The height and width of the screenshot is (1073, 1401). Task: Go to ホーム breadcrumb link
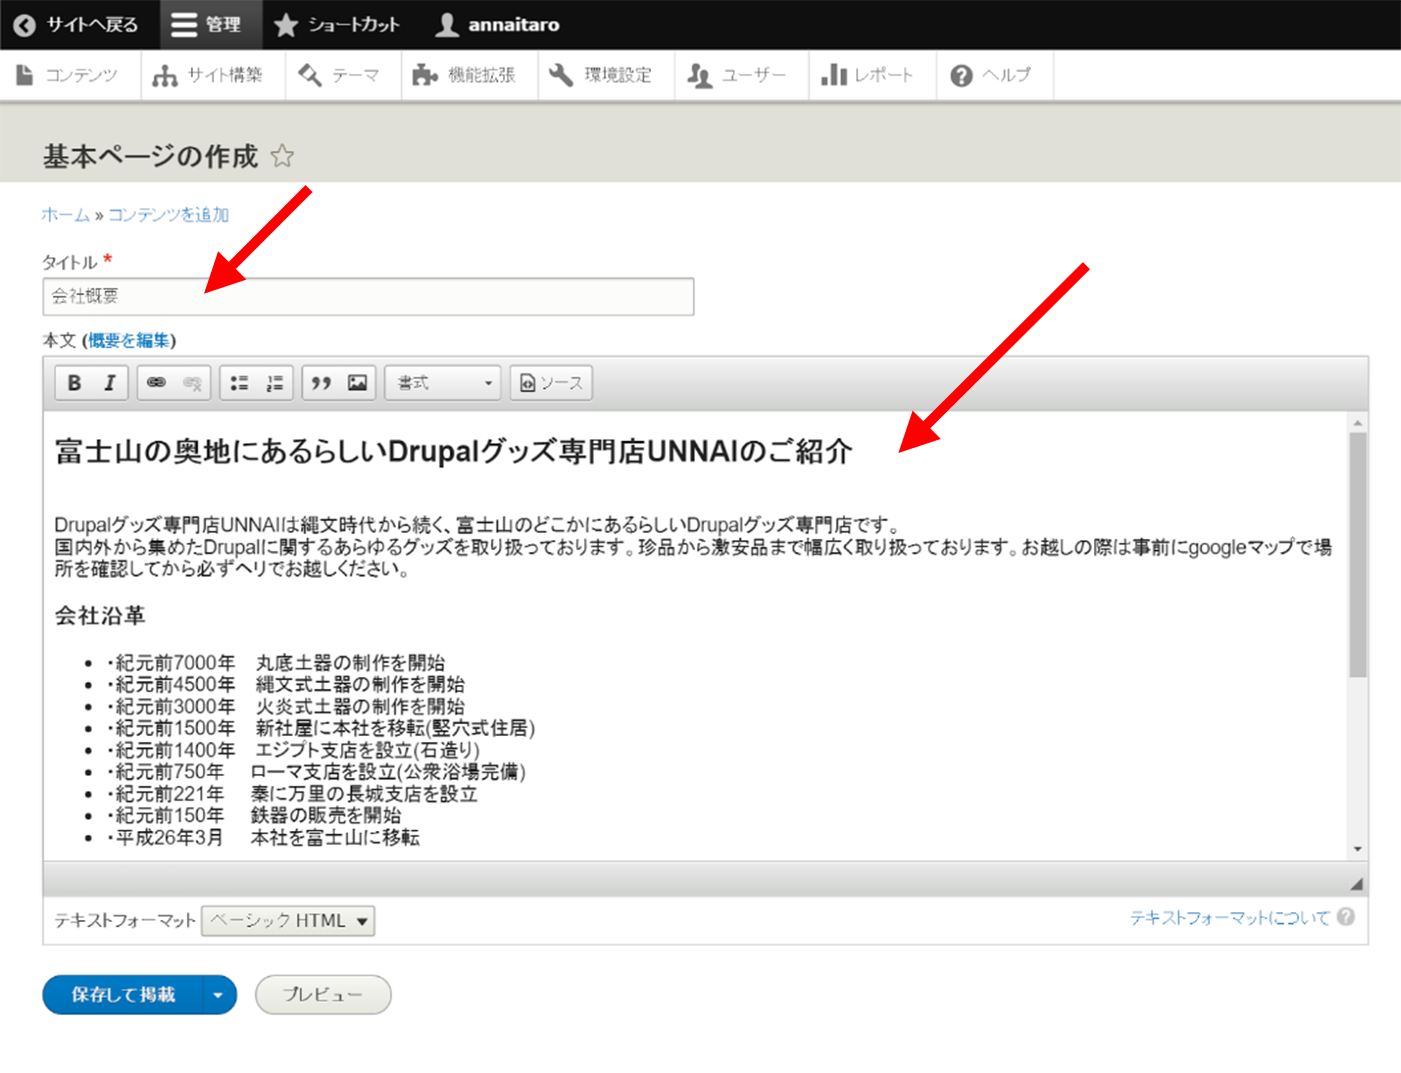tap(65, 215)
